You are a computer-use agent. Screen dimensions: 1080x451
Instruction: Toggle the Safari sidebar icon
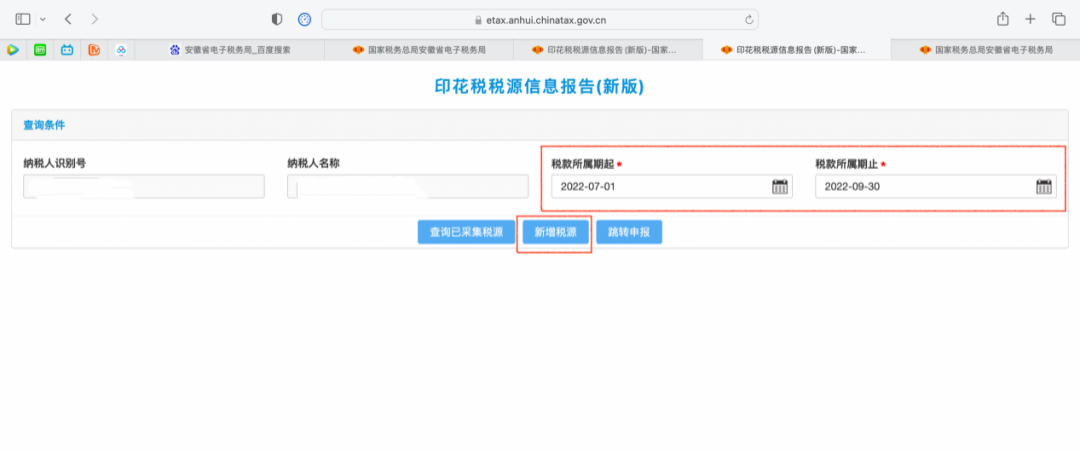pos(23,19)
